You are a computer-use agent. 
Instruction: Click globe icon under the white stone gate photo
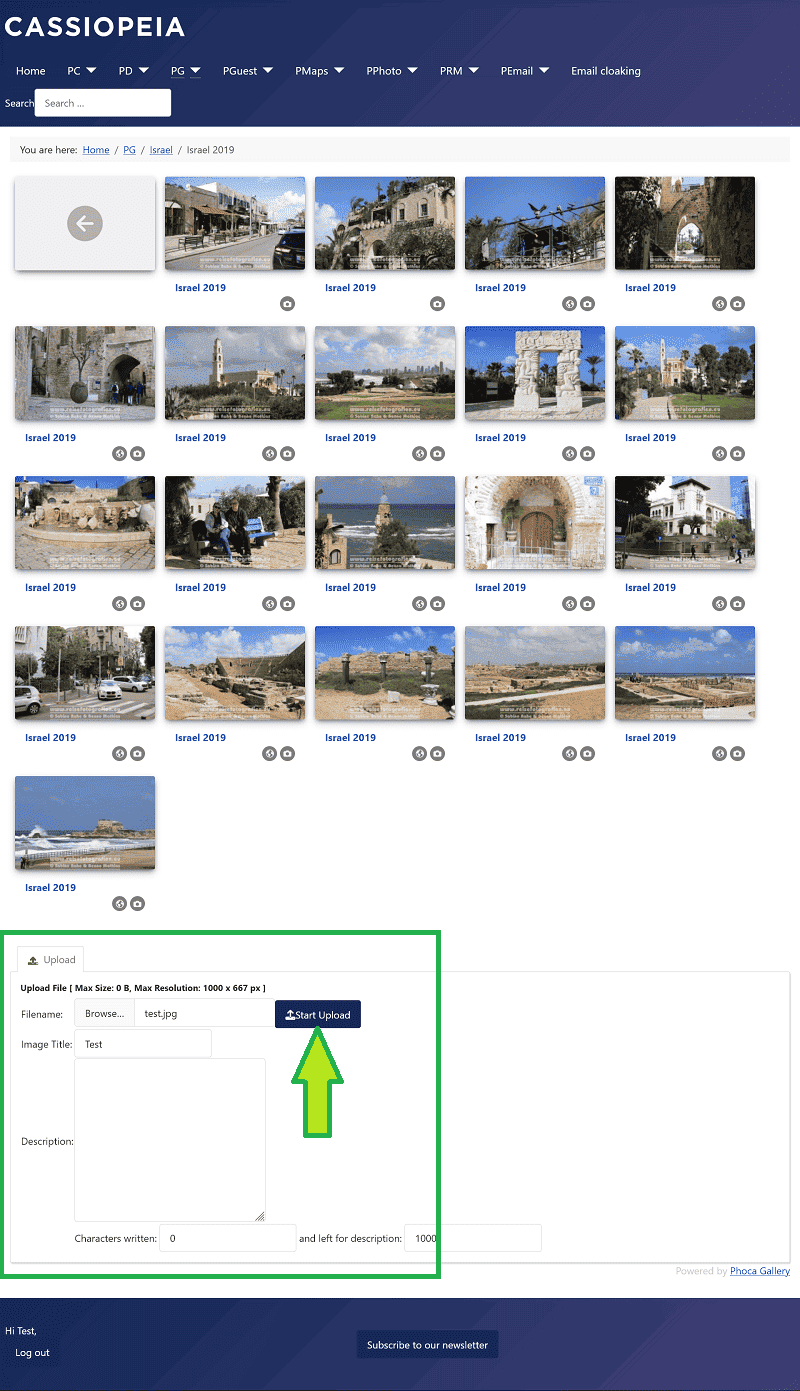[569, 454]
